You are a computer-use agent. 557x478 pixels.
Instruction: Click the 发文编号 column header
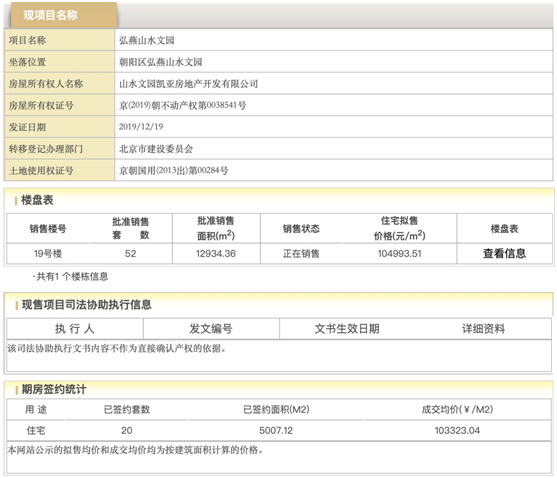[211, 329]
